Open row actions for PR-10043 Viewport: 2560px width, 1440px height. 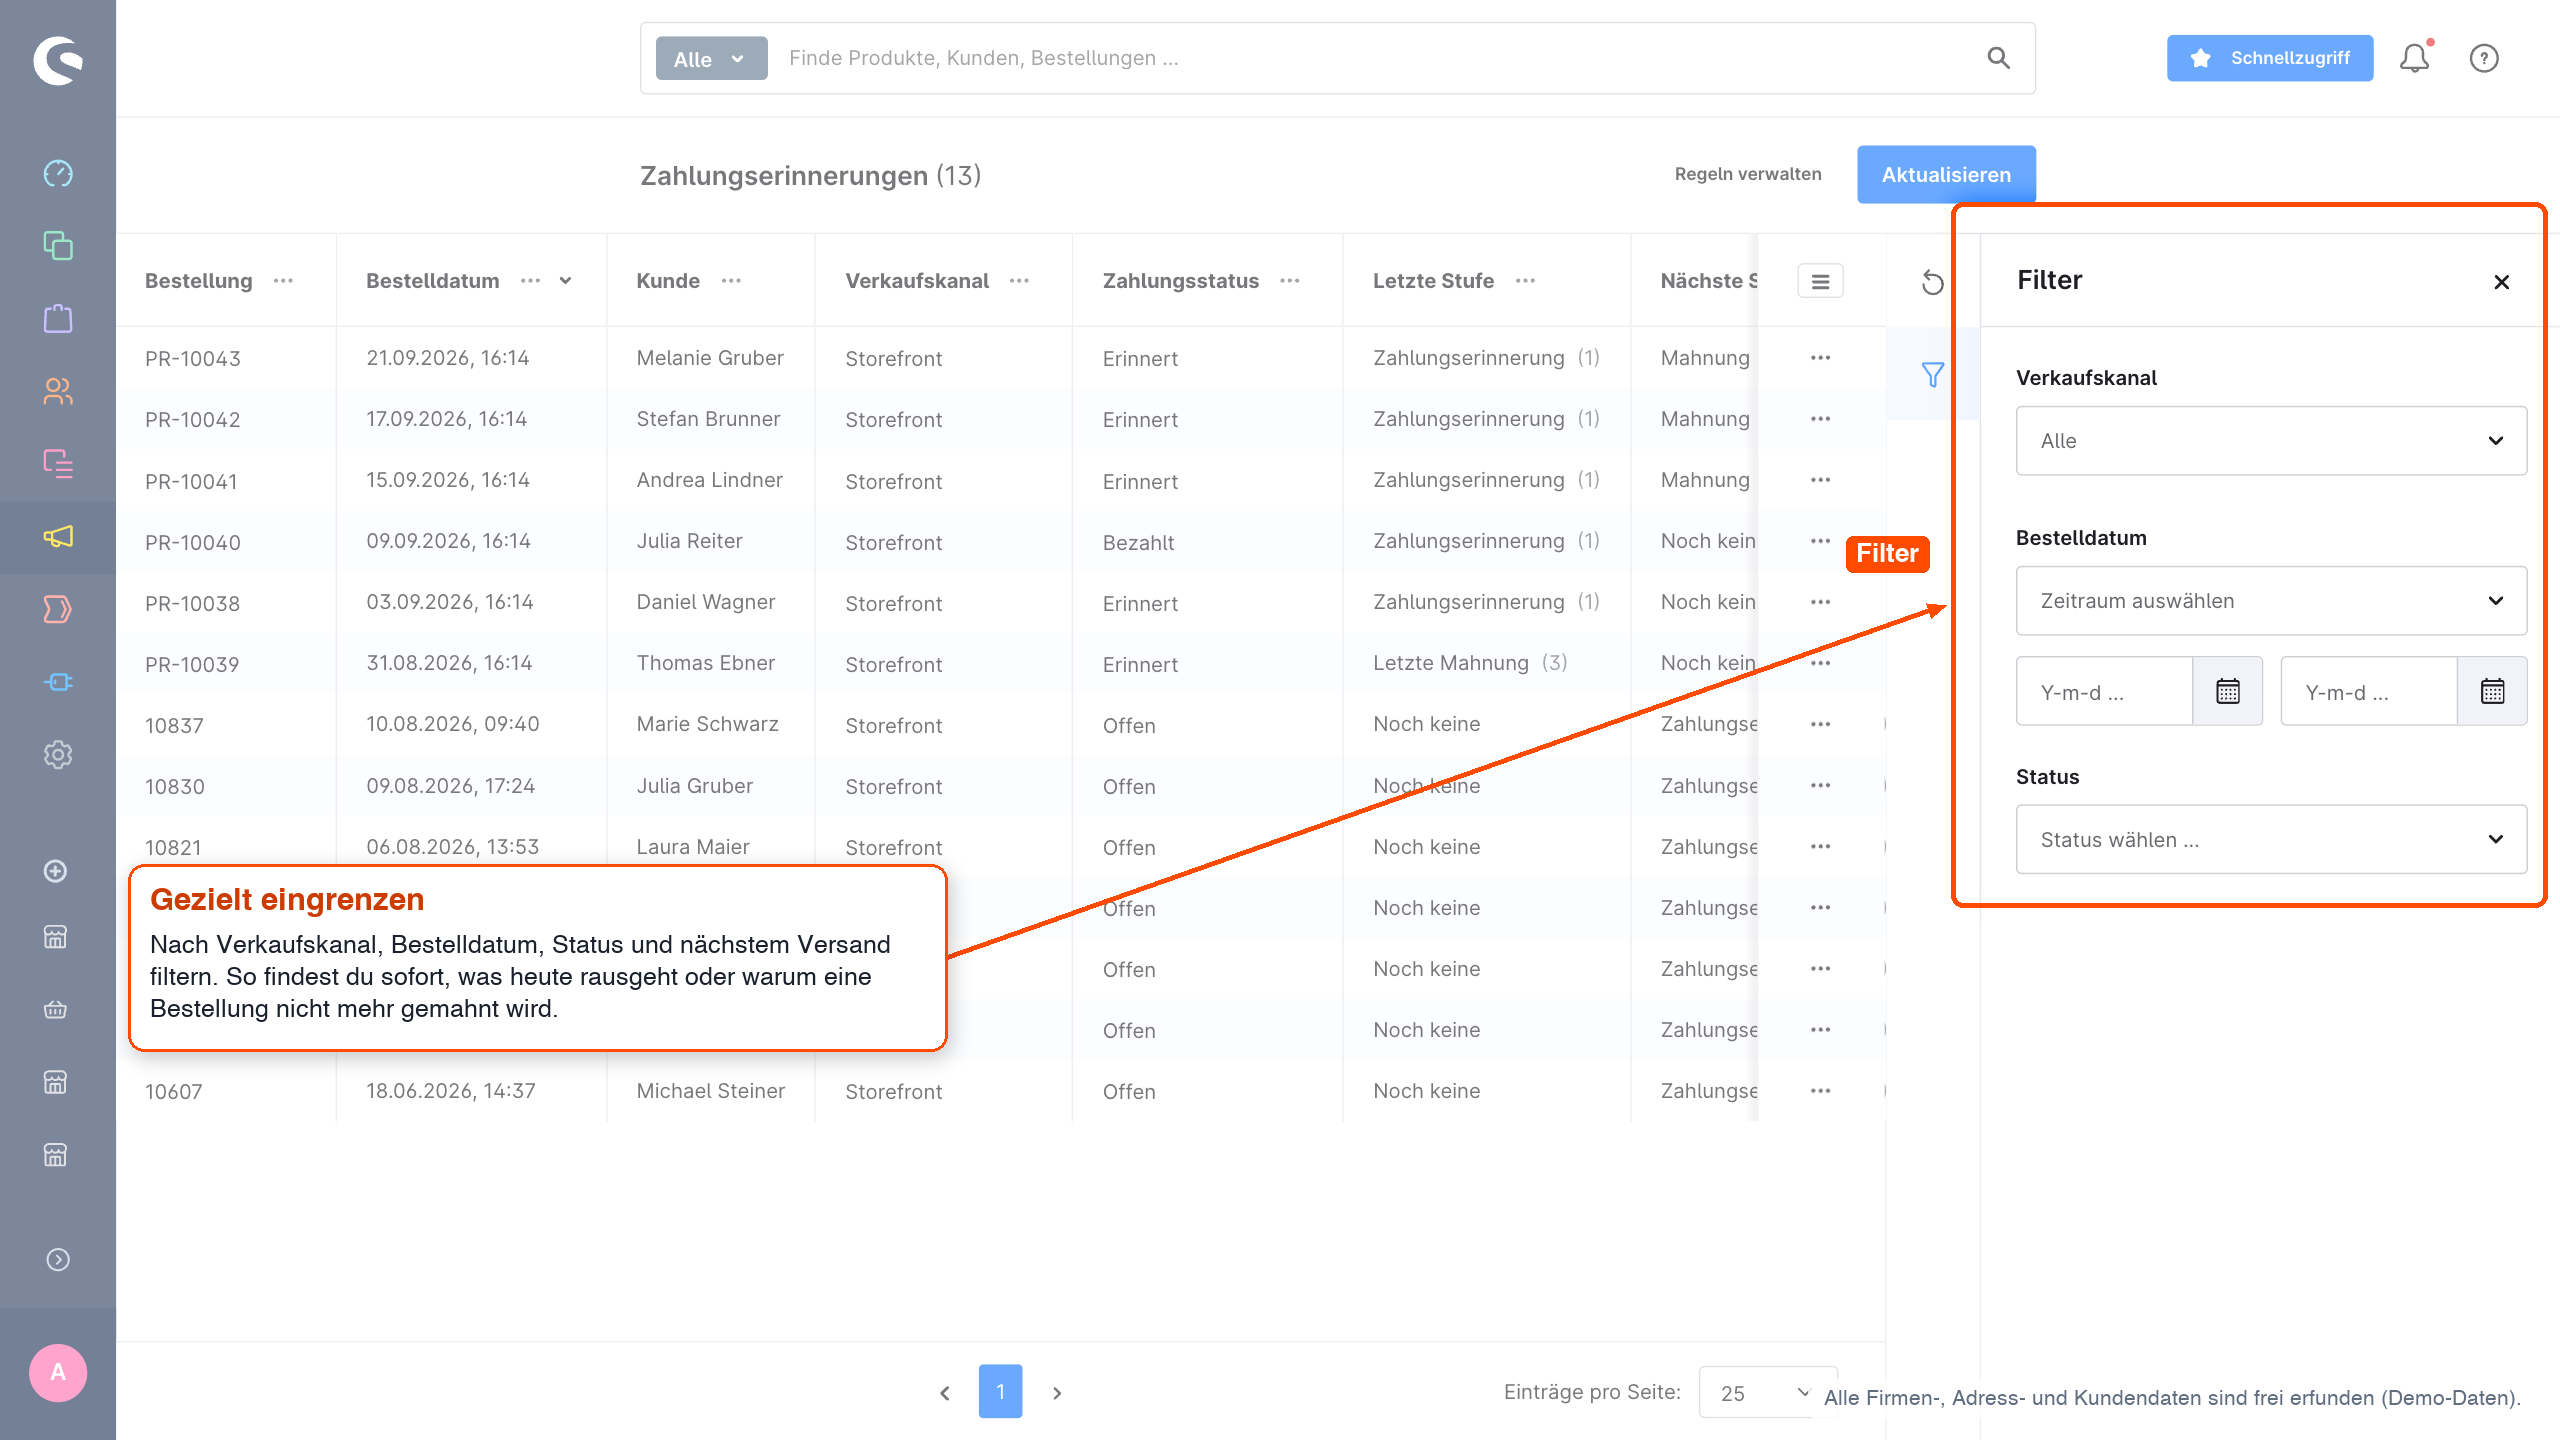(1820, 358)
